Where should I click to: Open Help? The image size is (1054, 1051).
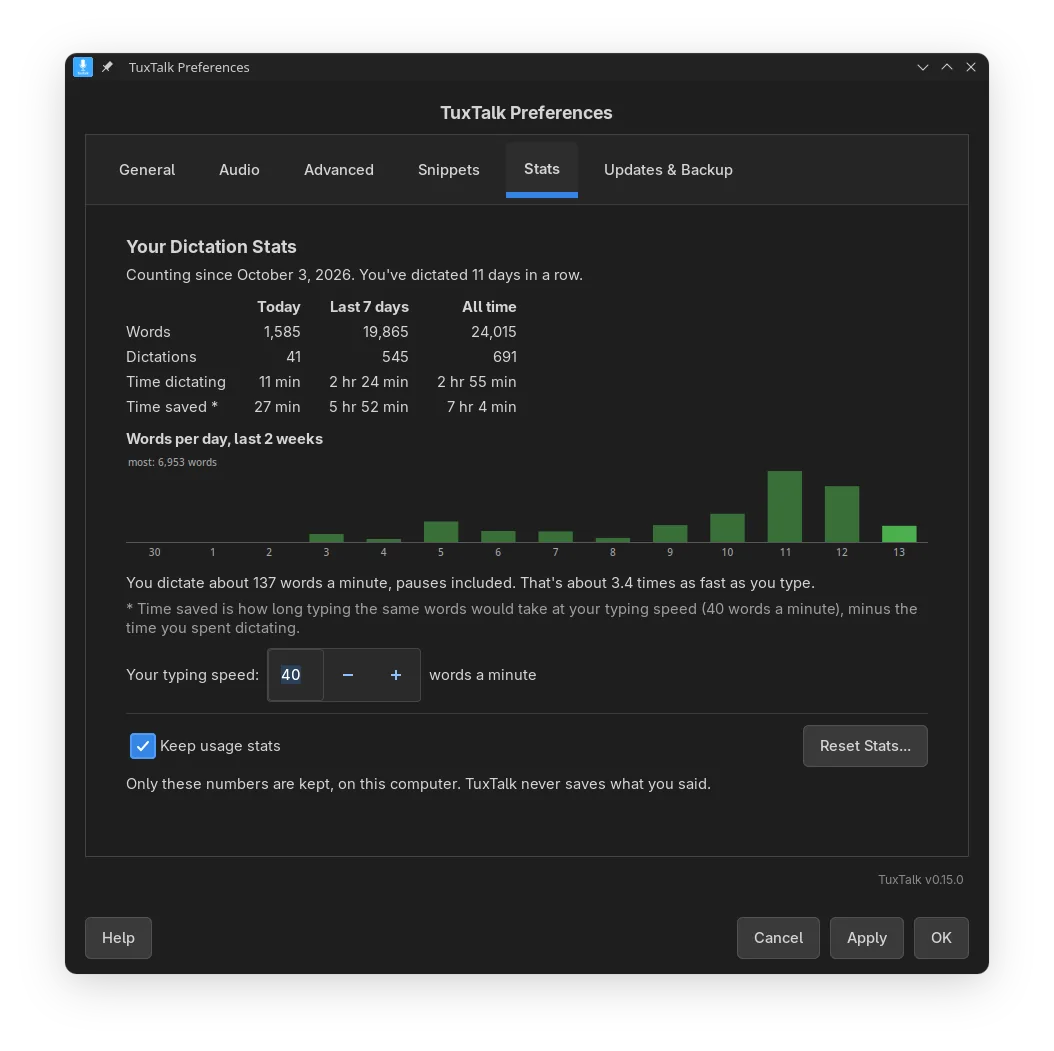tap(118, 937)
